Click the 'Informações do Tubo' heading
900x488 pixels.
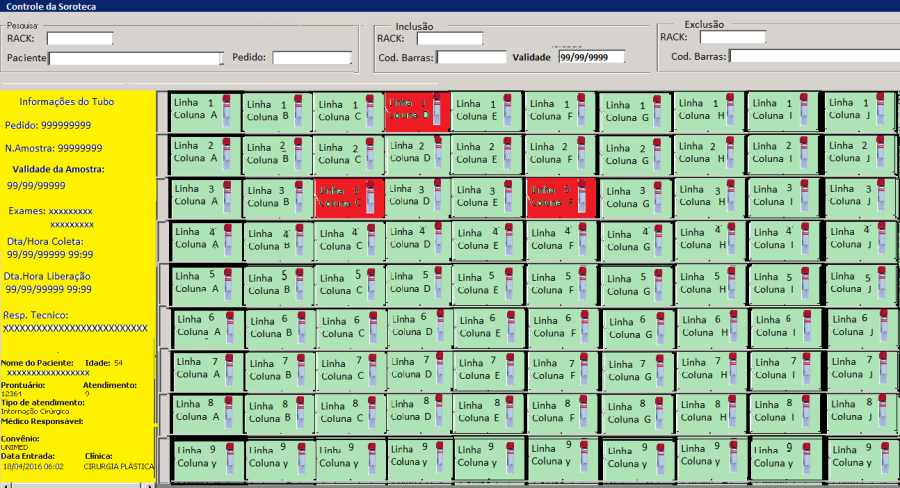tap(67, 102)
